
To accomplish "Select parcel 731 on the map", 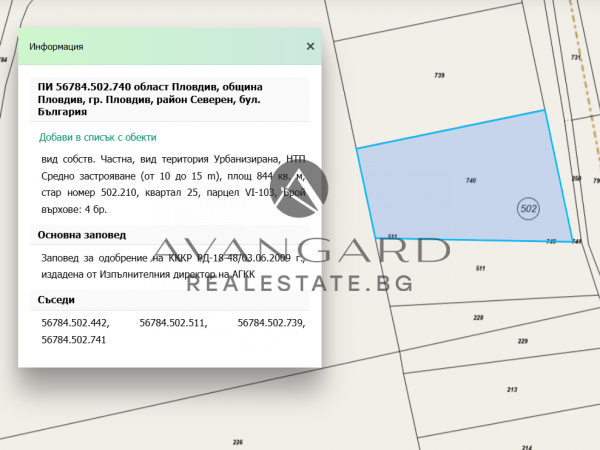I will (574, 58).
